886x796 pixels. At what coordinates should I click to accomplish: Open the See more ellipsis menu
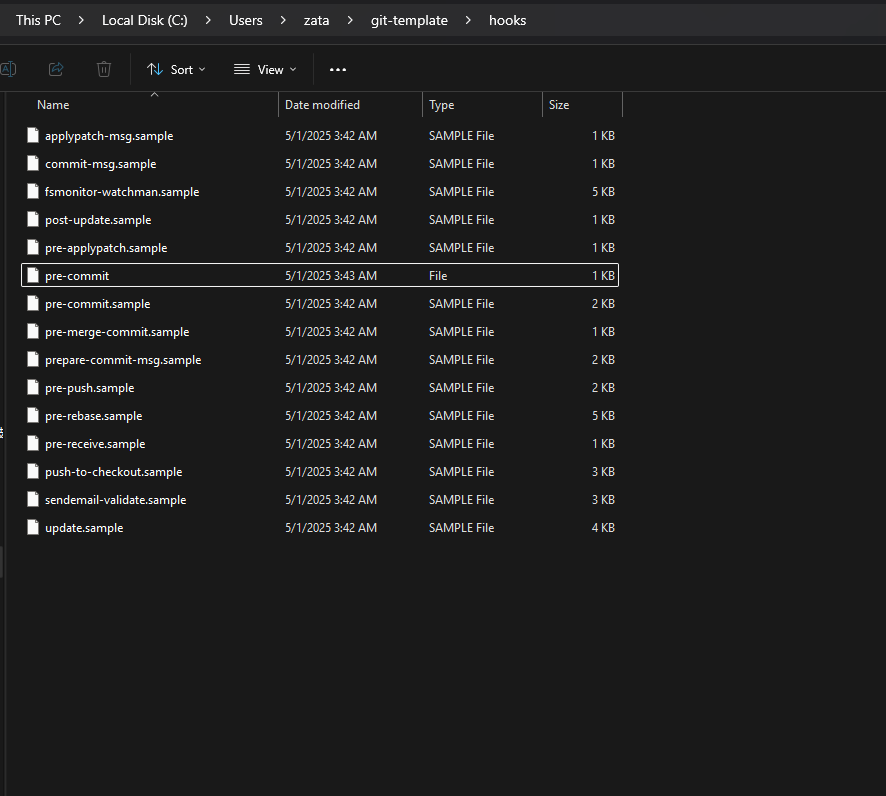click(x=337, y=69)
